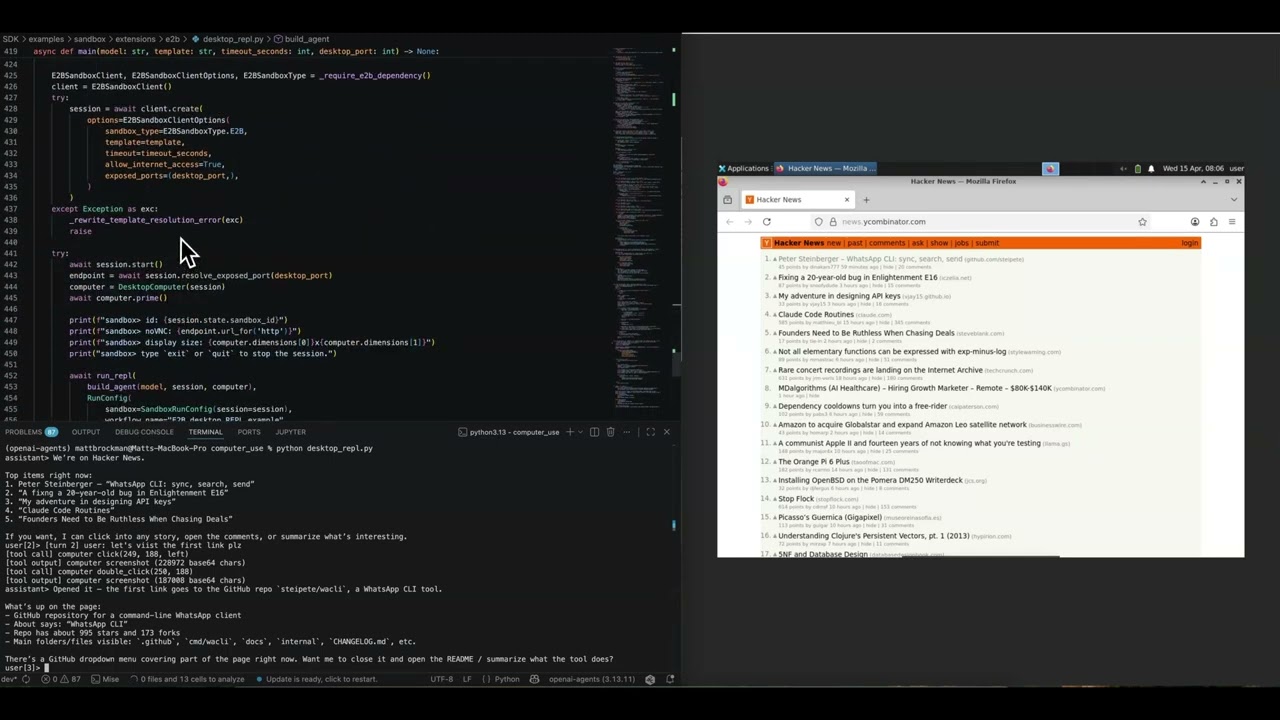Reload the Hacker News page
This screenshot has width=1280, height=720.
point(767,222)
